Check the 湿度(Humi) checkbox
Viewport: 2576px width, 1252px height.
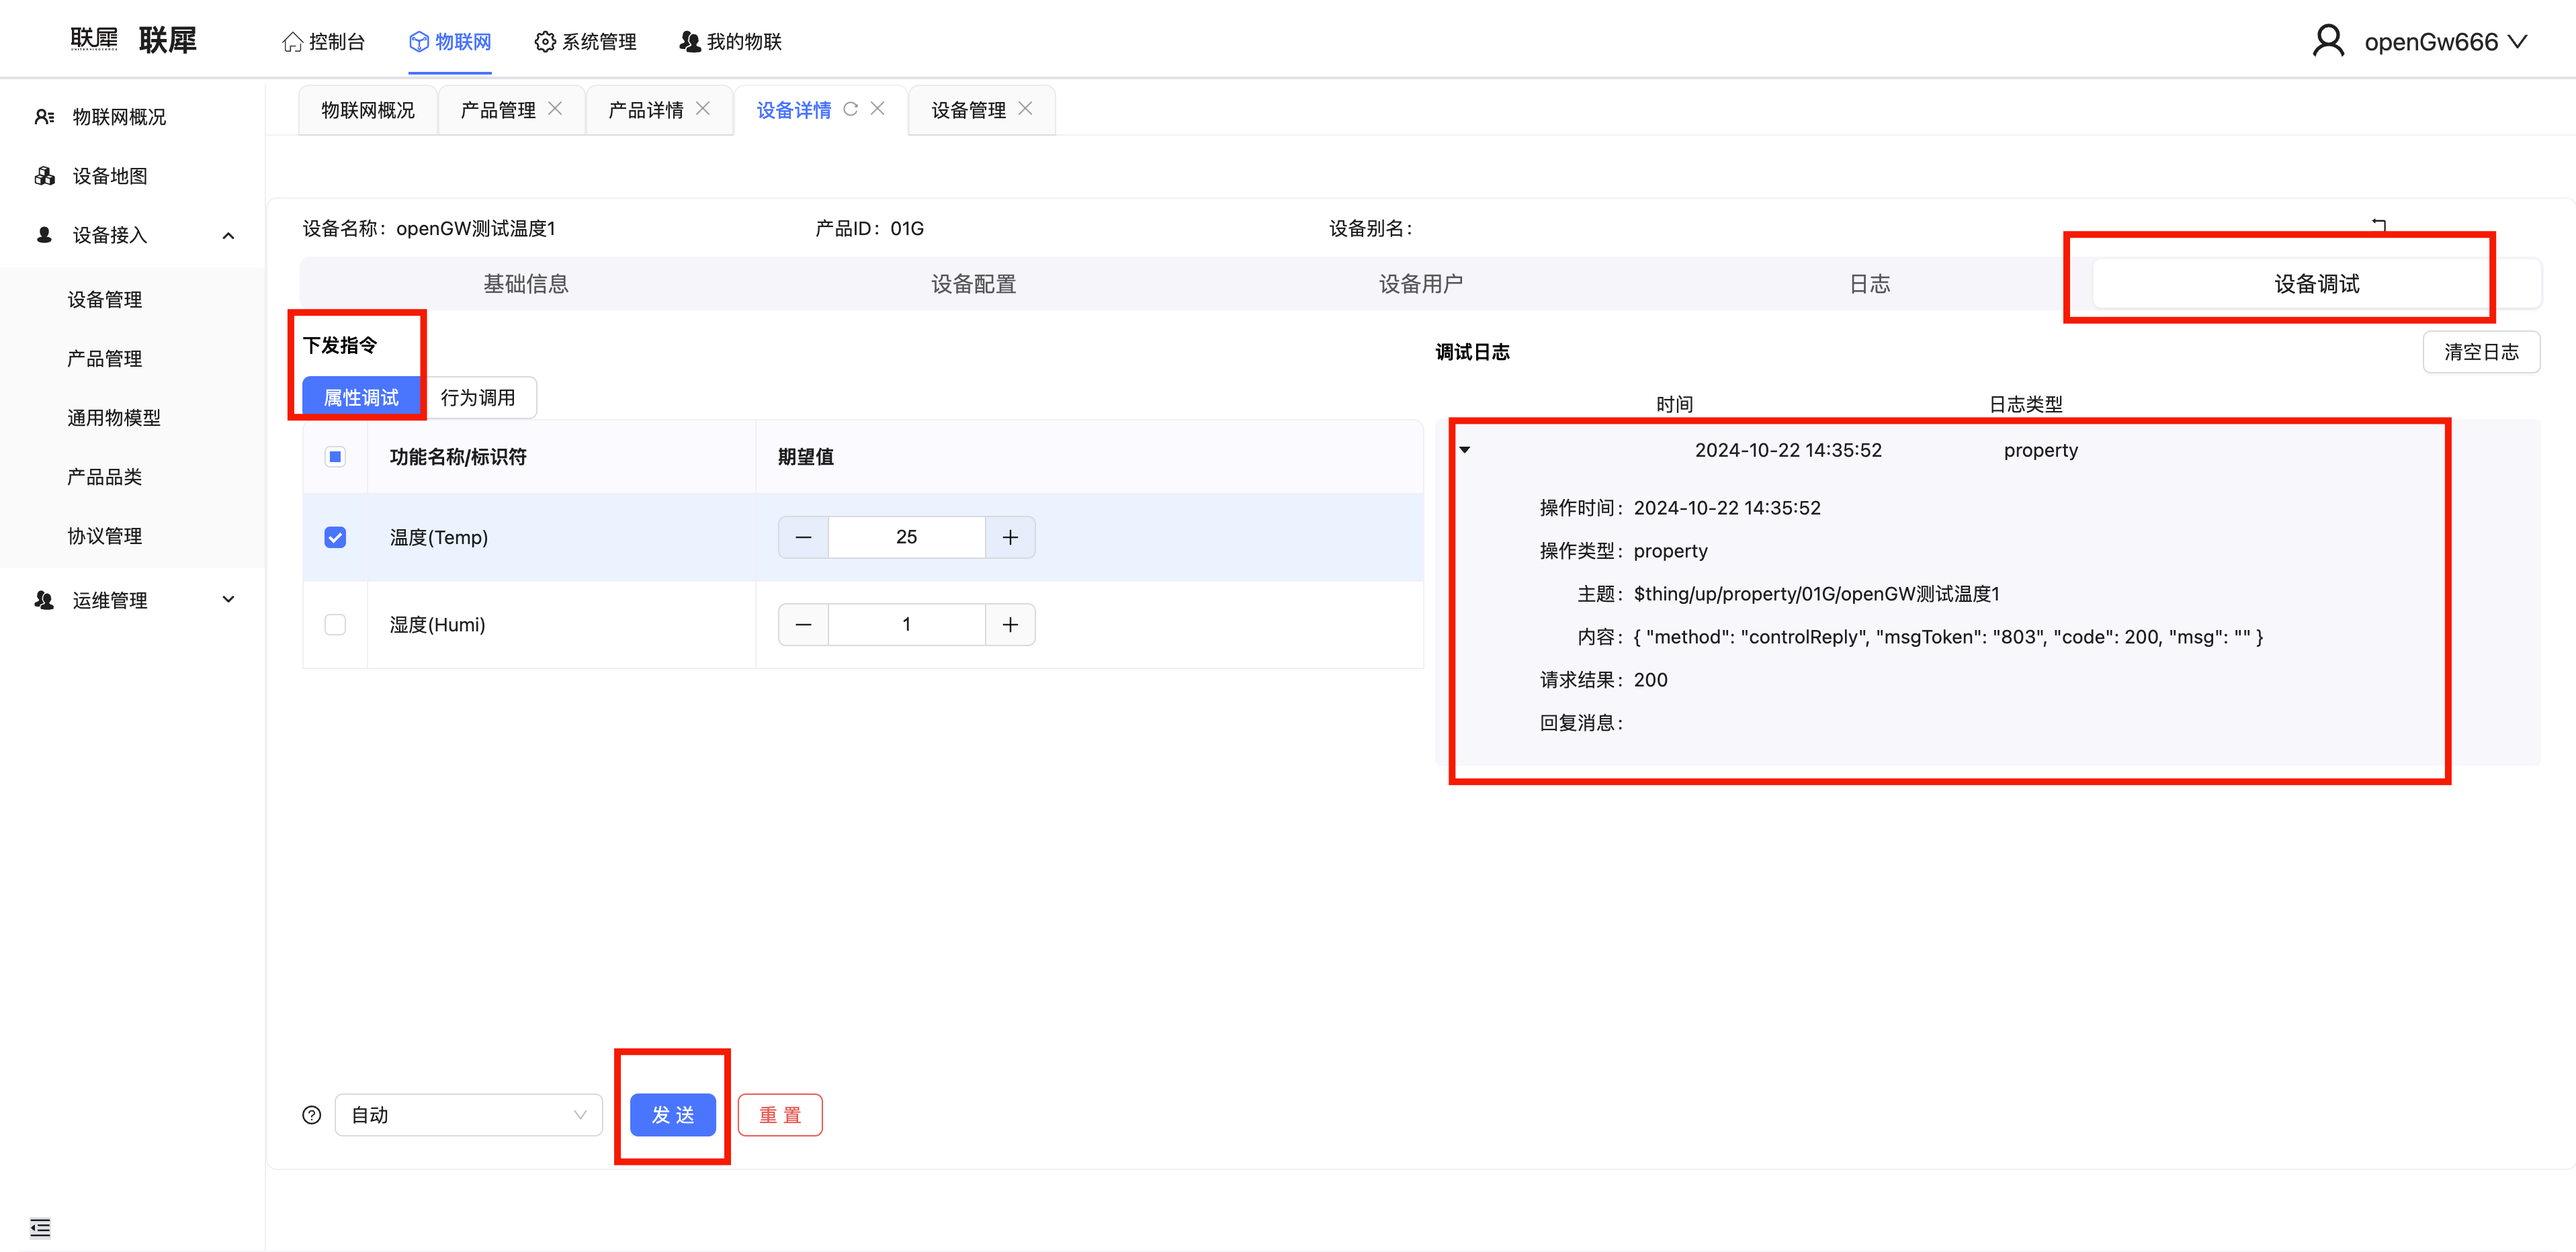[335, 624]
